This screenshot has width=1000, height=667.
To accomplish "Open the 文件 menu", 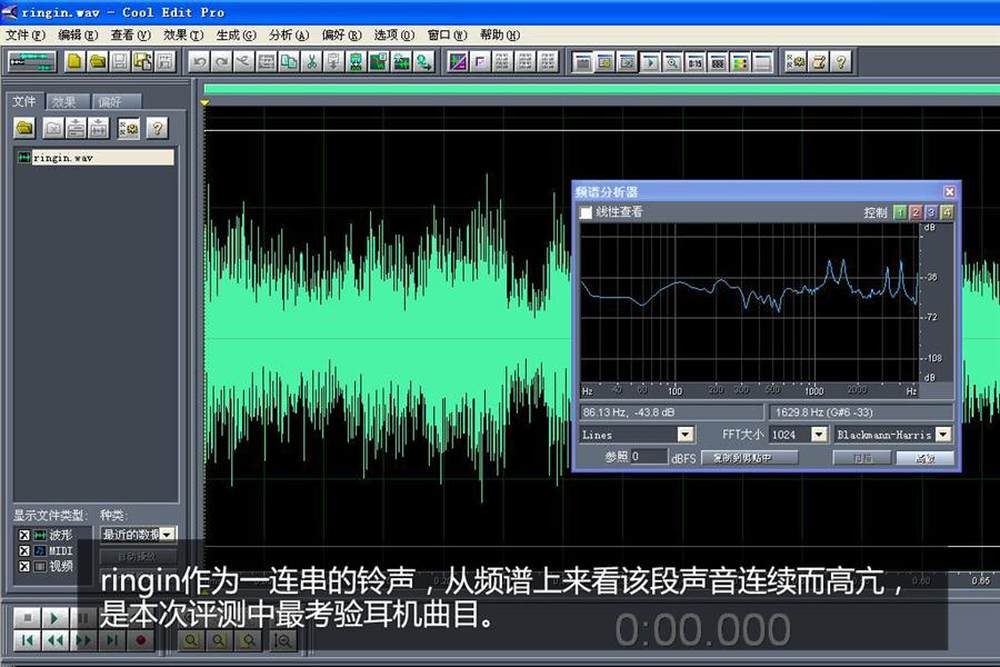I will pos(26,35).
